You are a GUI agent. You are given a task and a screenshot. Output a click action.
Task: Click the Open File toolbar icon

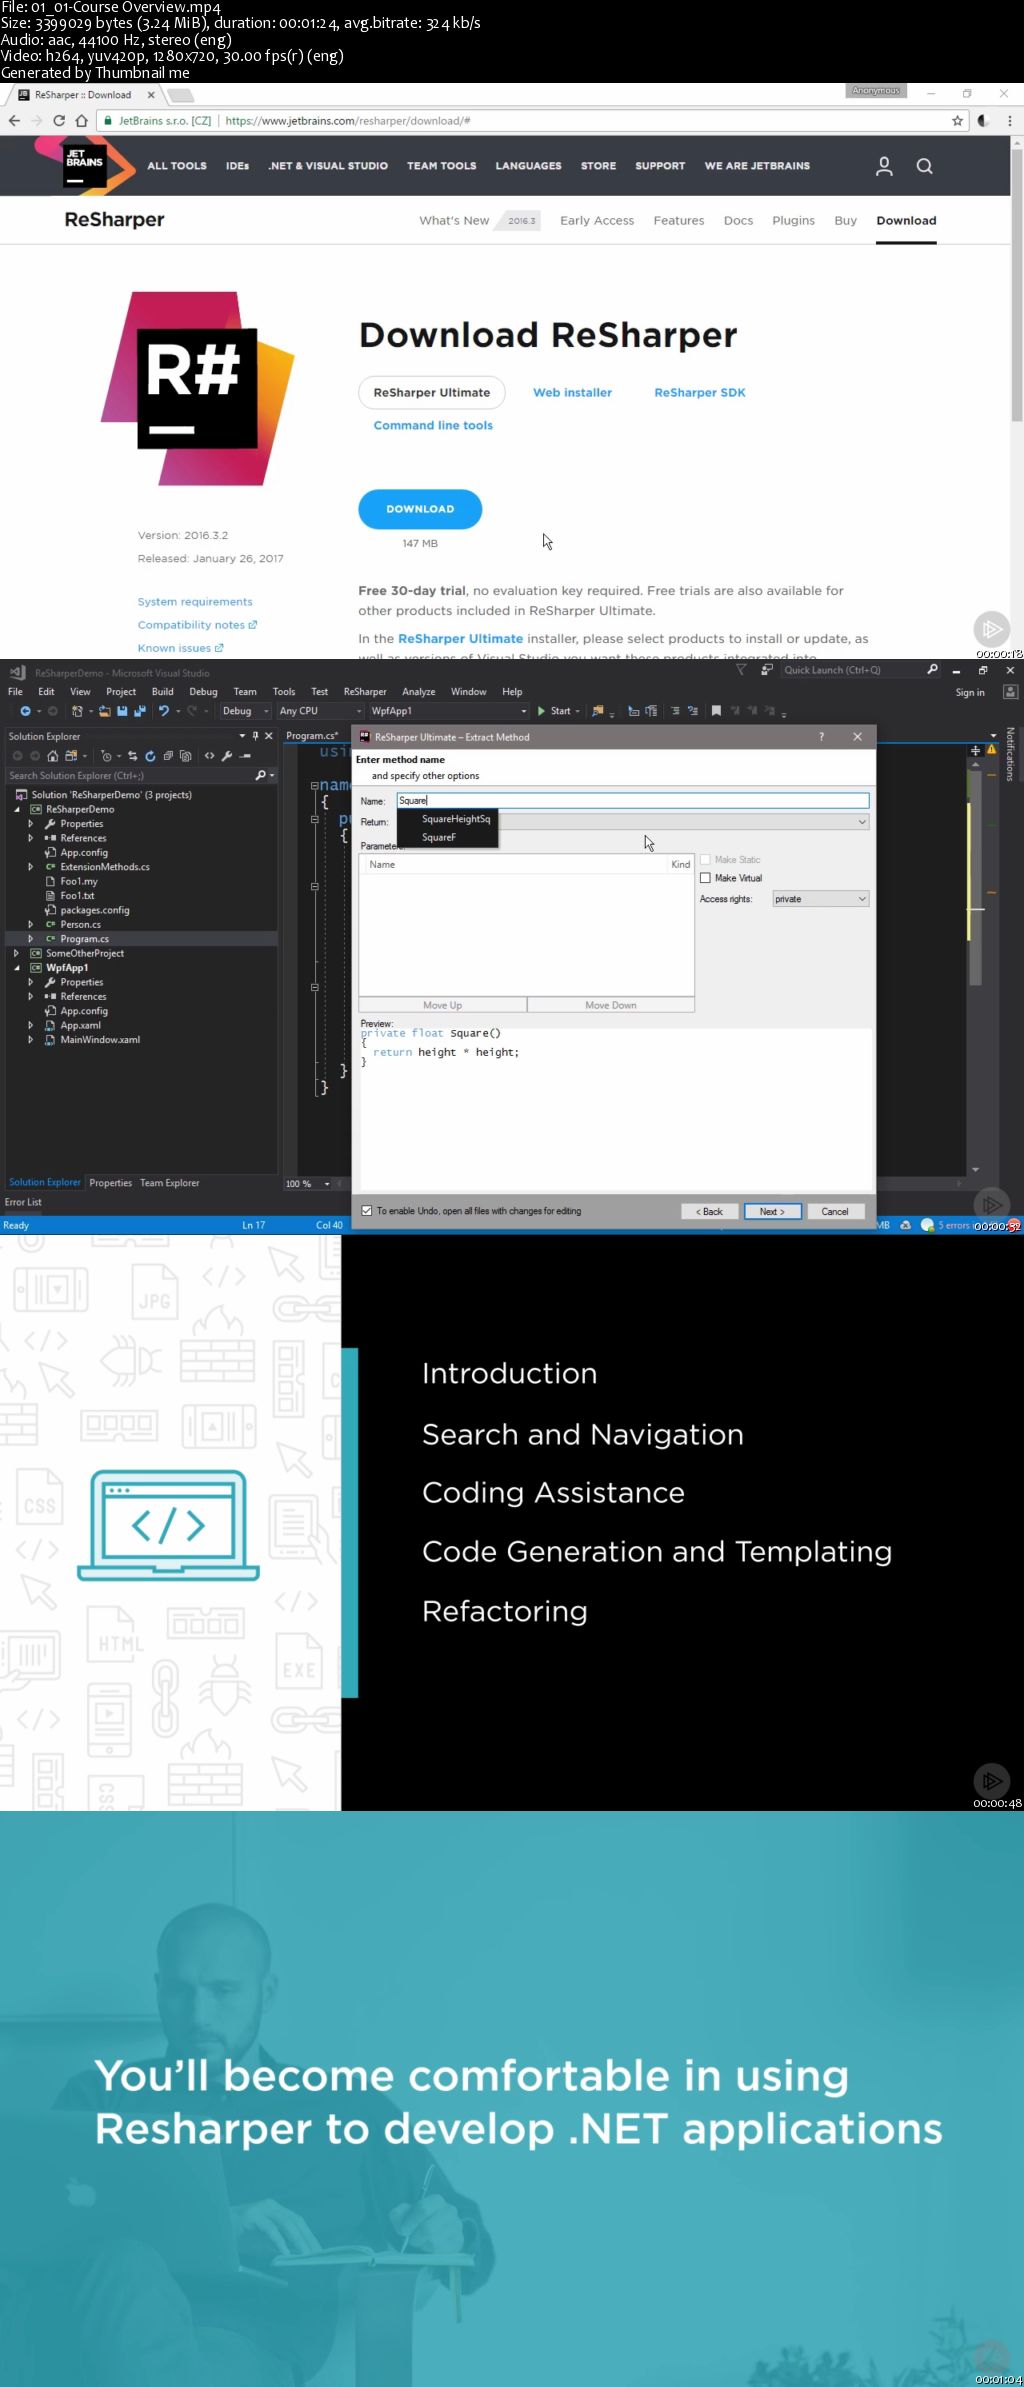(x=105, y=711)
